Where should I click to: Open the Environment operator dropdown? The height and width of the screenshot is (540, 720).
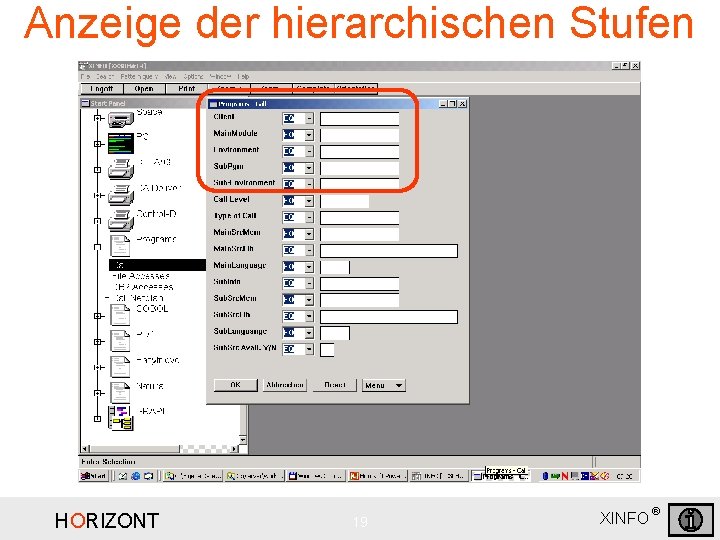coord(309,152)
